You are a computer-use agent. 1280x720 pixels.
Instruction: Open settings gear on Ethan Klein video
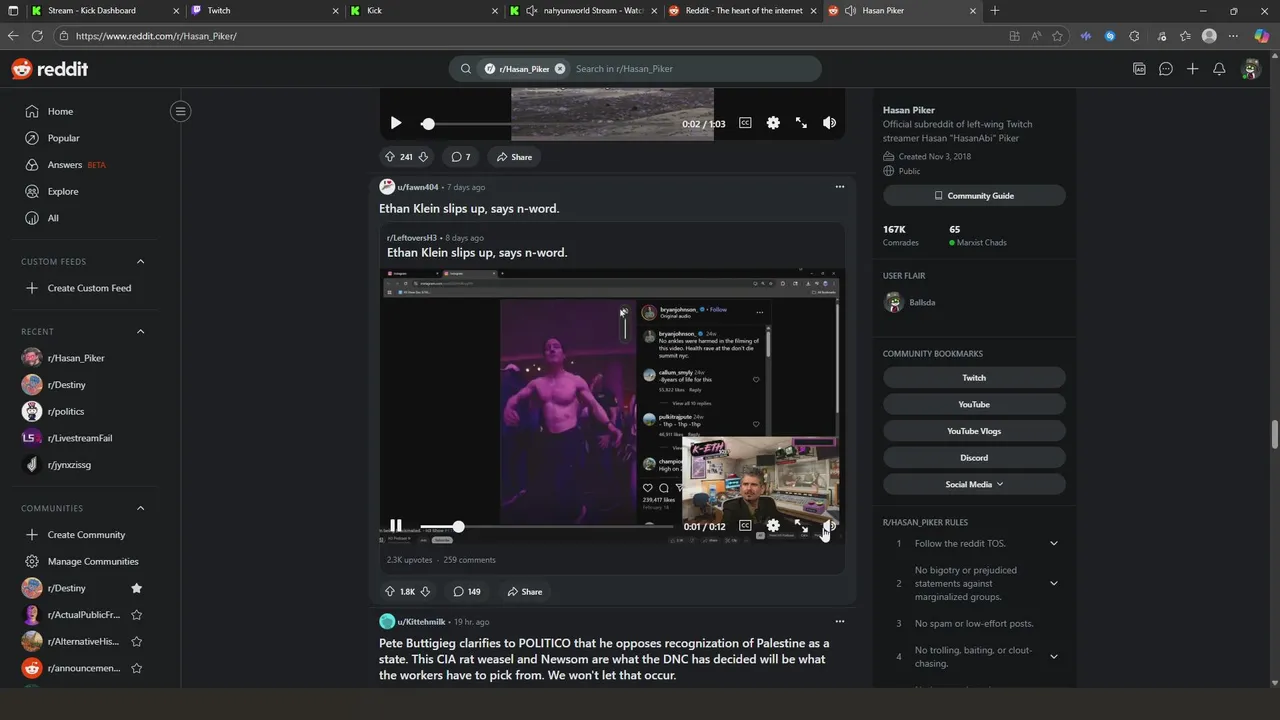point(773,526)
